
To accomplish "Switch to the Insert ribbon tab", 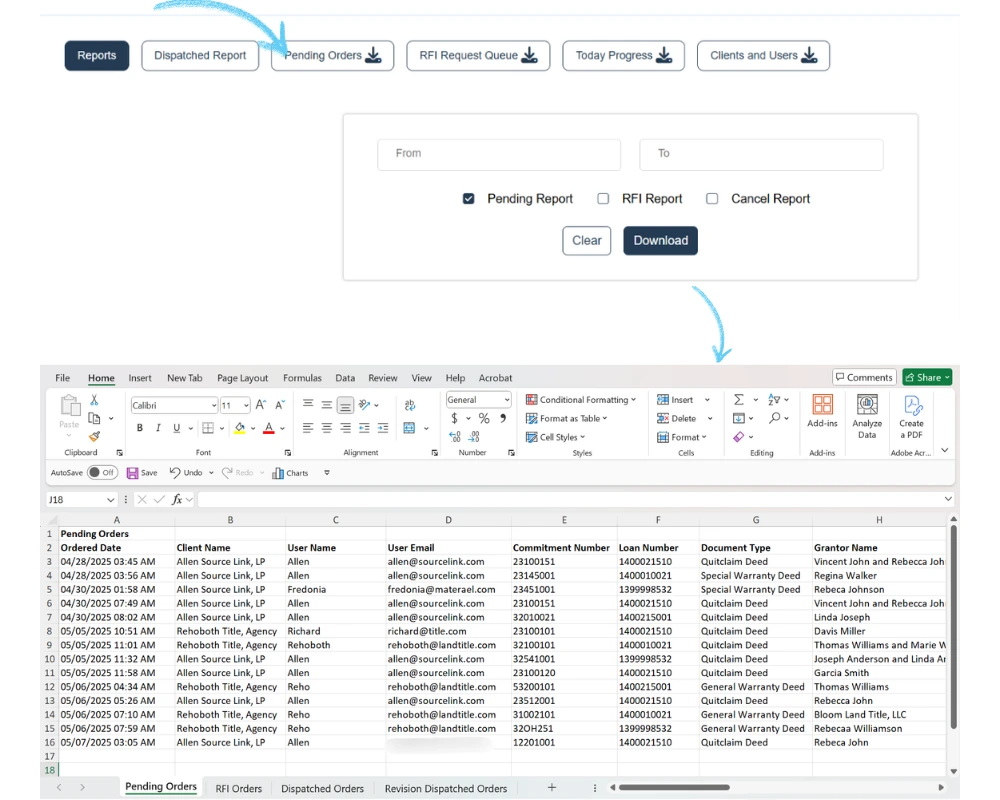I will point(140,378).
